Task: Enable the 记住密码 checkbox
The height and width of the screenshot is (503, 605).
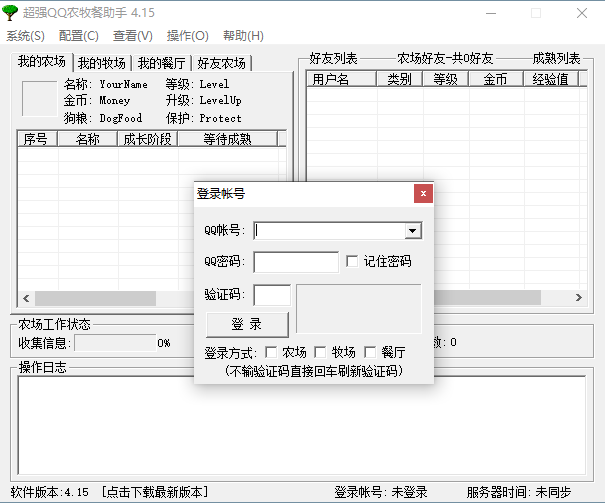Action: (x=352, y=261)
